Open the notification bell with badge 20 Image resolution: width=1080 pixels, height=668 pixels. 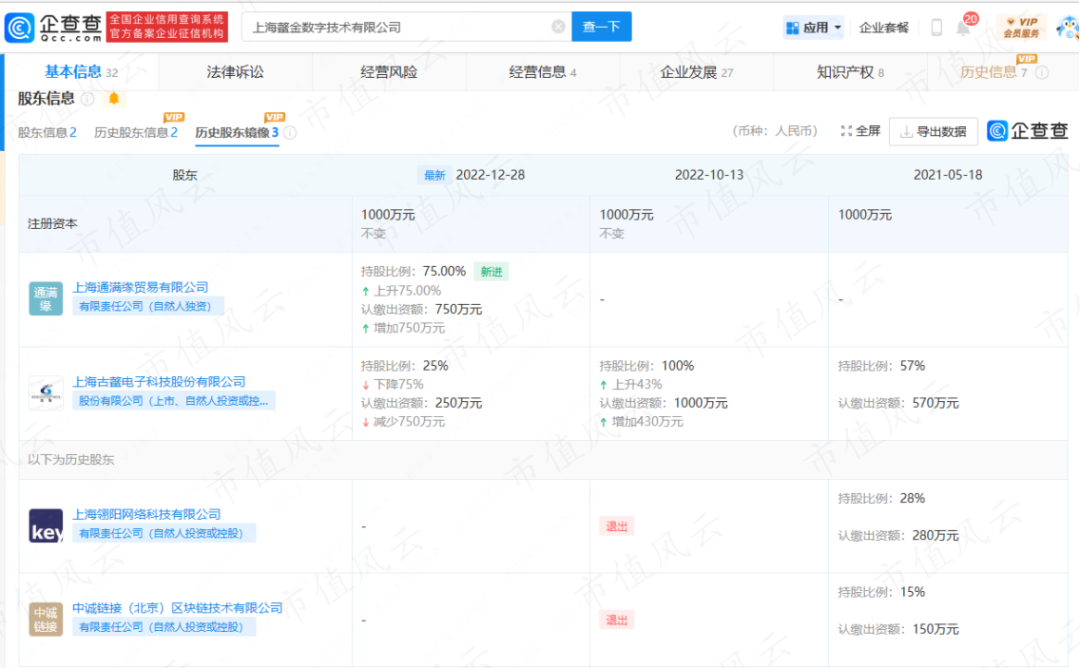[x=964, y=27]
